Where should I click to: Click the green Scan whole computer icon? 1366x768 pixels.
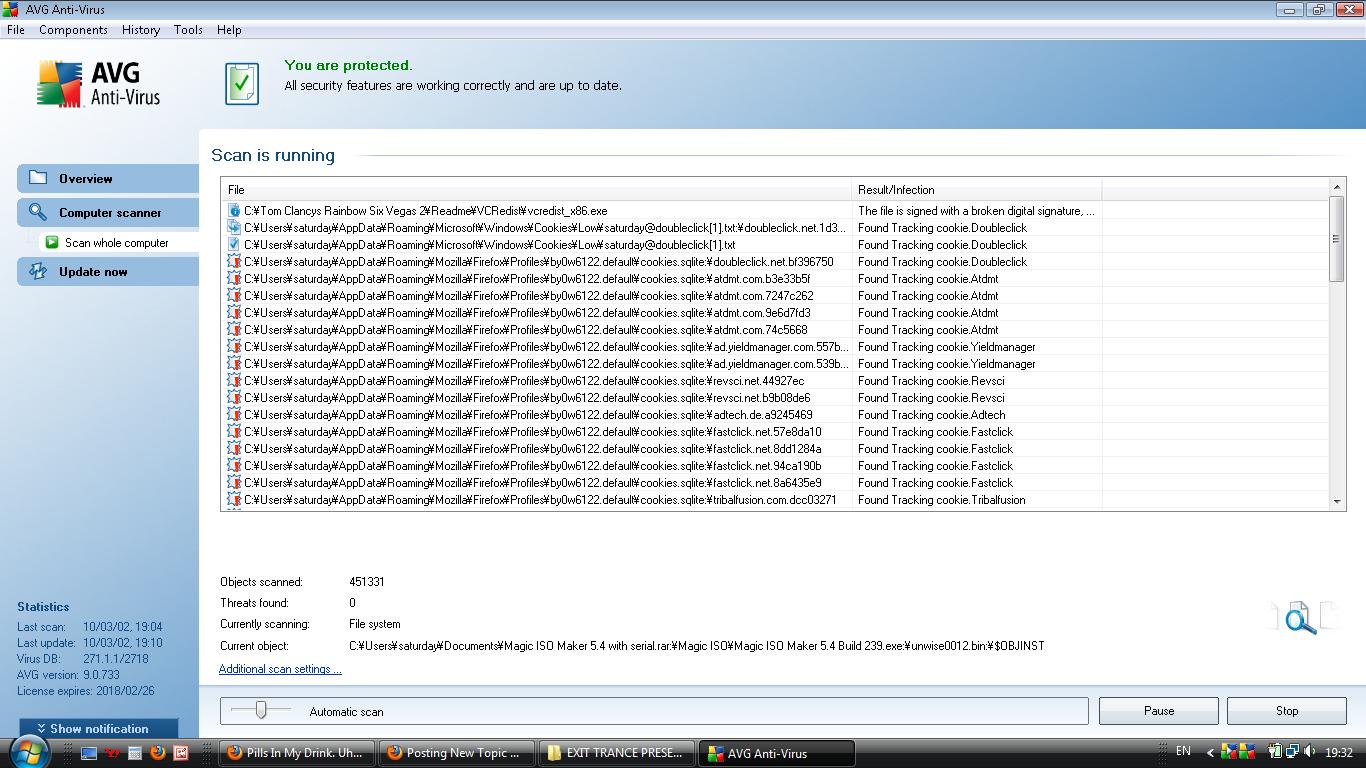click(52, 243)
